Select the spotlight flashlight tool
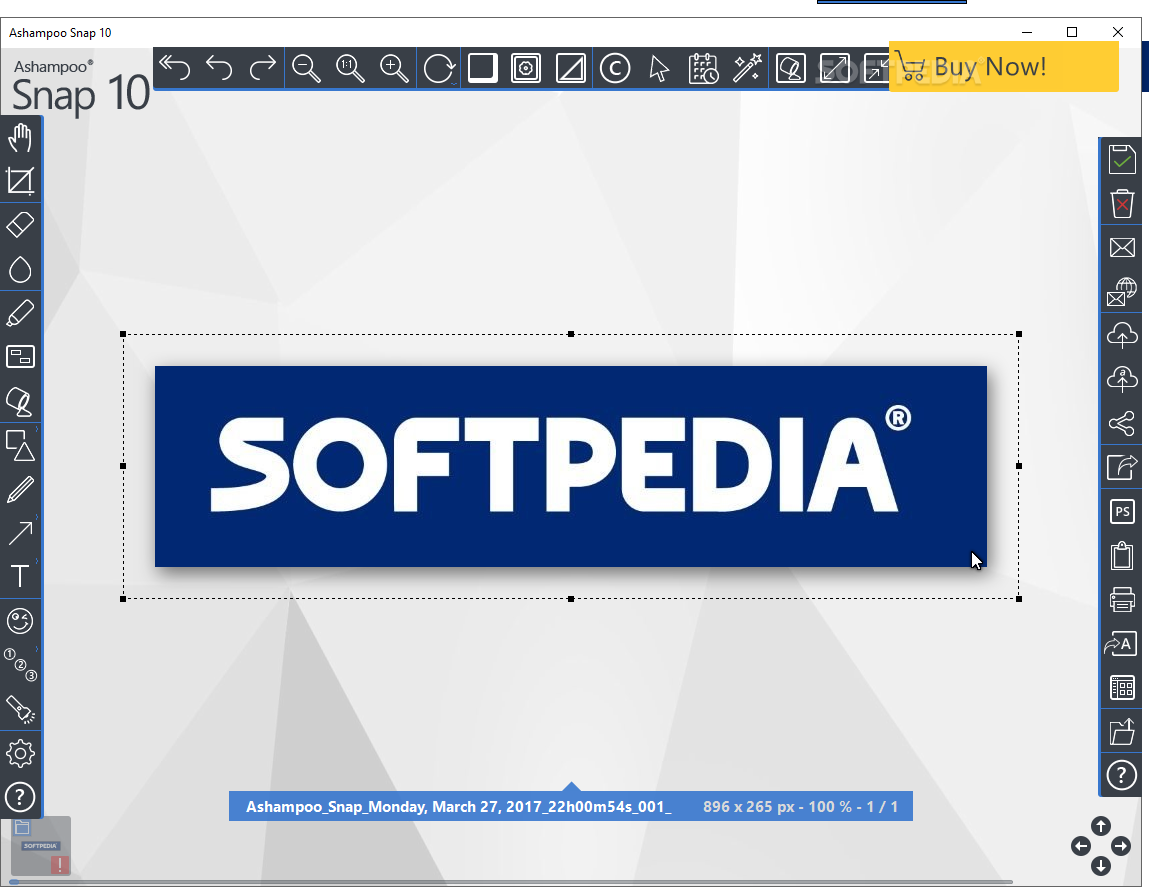The width and height of the screenshot is (1149, 887). 20,710
